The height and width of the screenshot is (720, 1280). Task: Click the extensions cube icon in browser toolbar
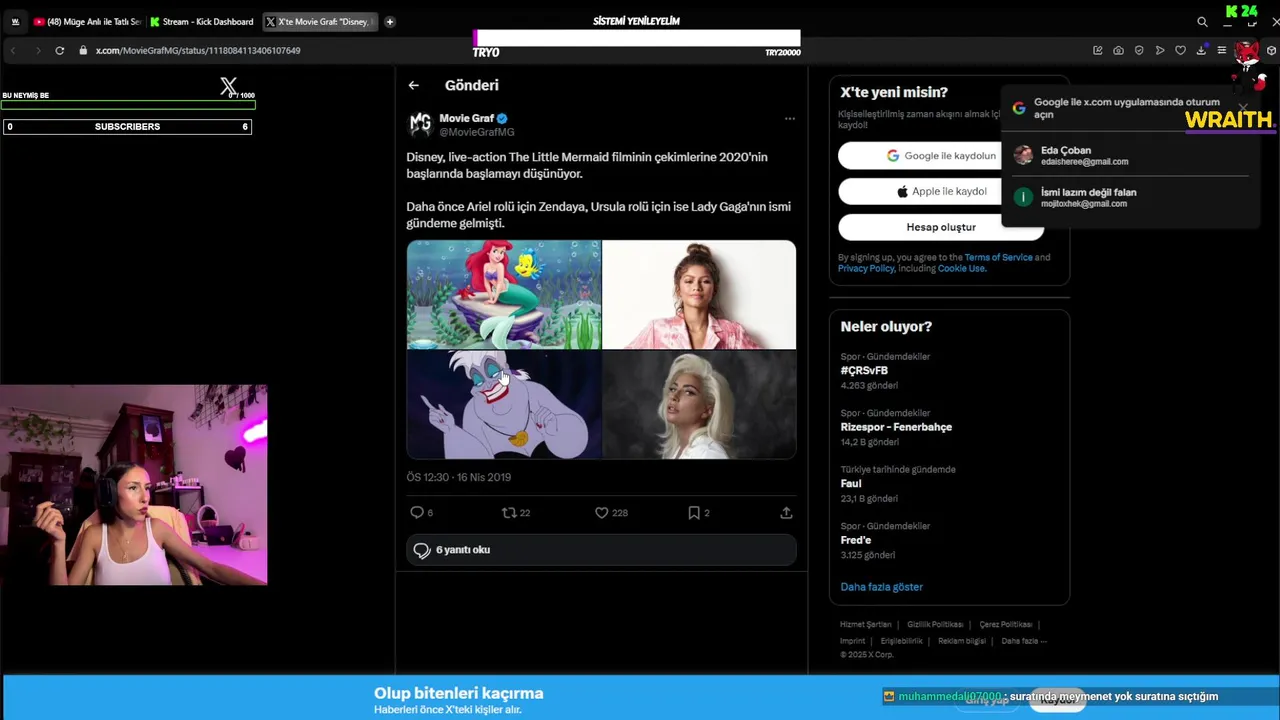point(1271,51)
